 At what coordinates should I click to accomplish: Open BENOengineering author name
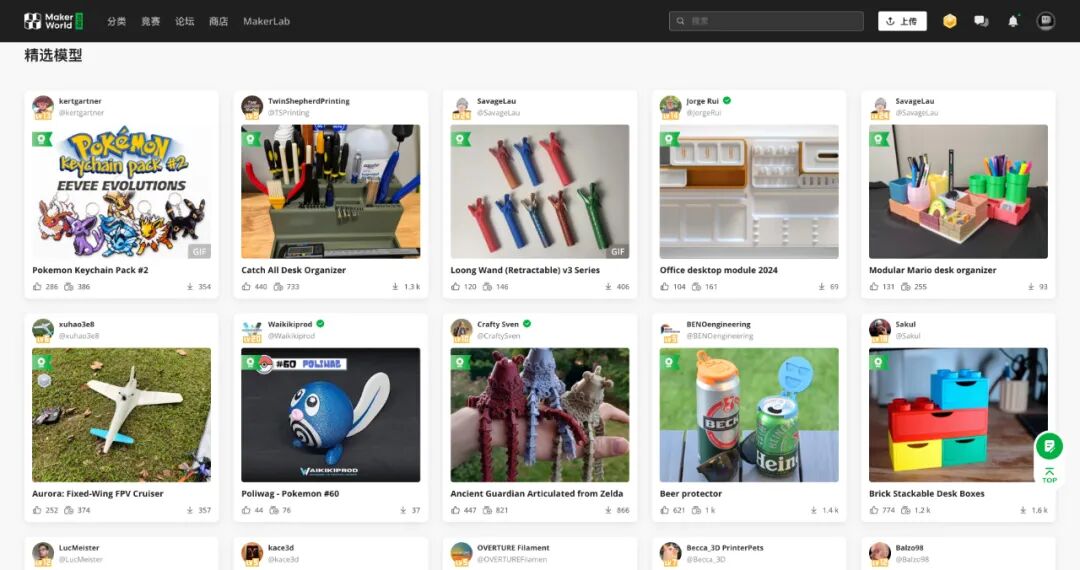click(718, 324)
